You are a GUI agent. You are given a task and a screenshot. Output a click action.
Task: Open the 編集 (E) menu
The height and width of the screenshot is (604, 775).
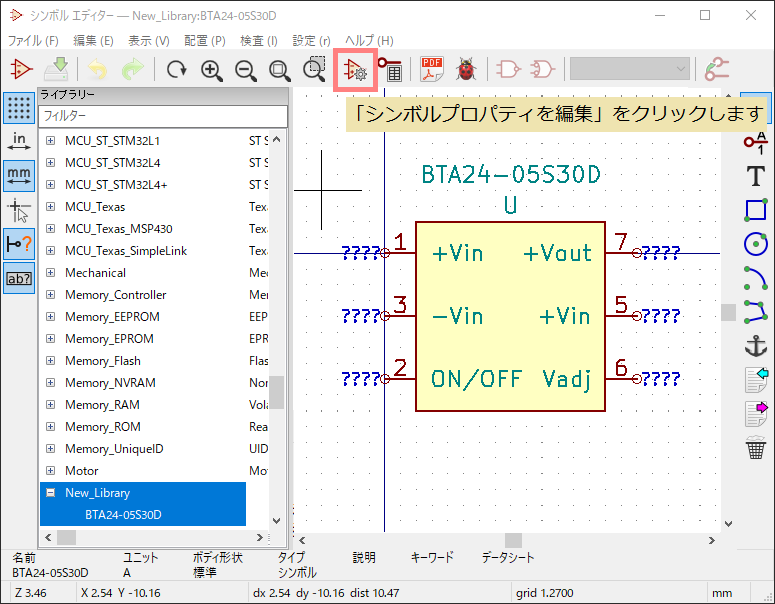[93, 41]
